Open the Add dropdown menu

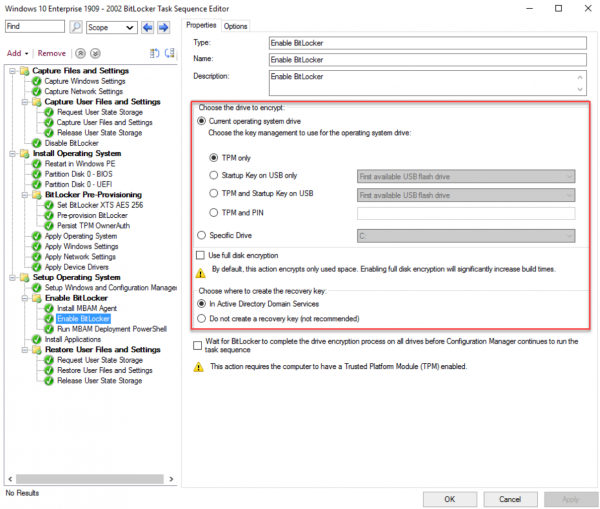click(x=17, y=53)
